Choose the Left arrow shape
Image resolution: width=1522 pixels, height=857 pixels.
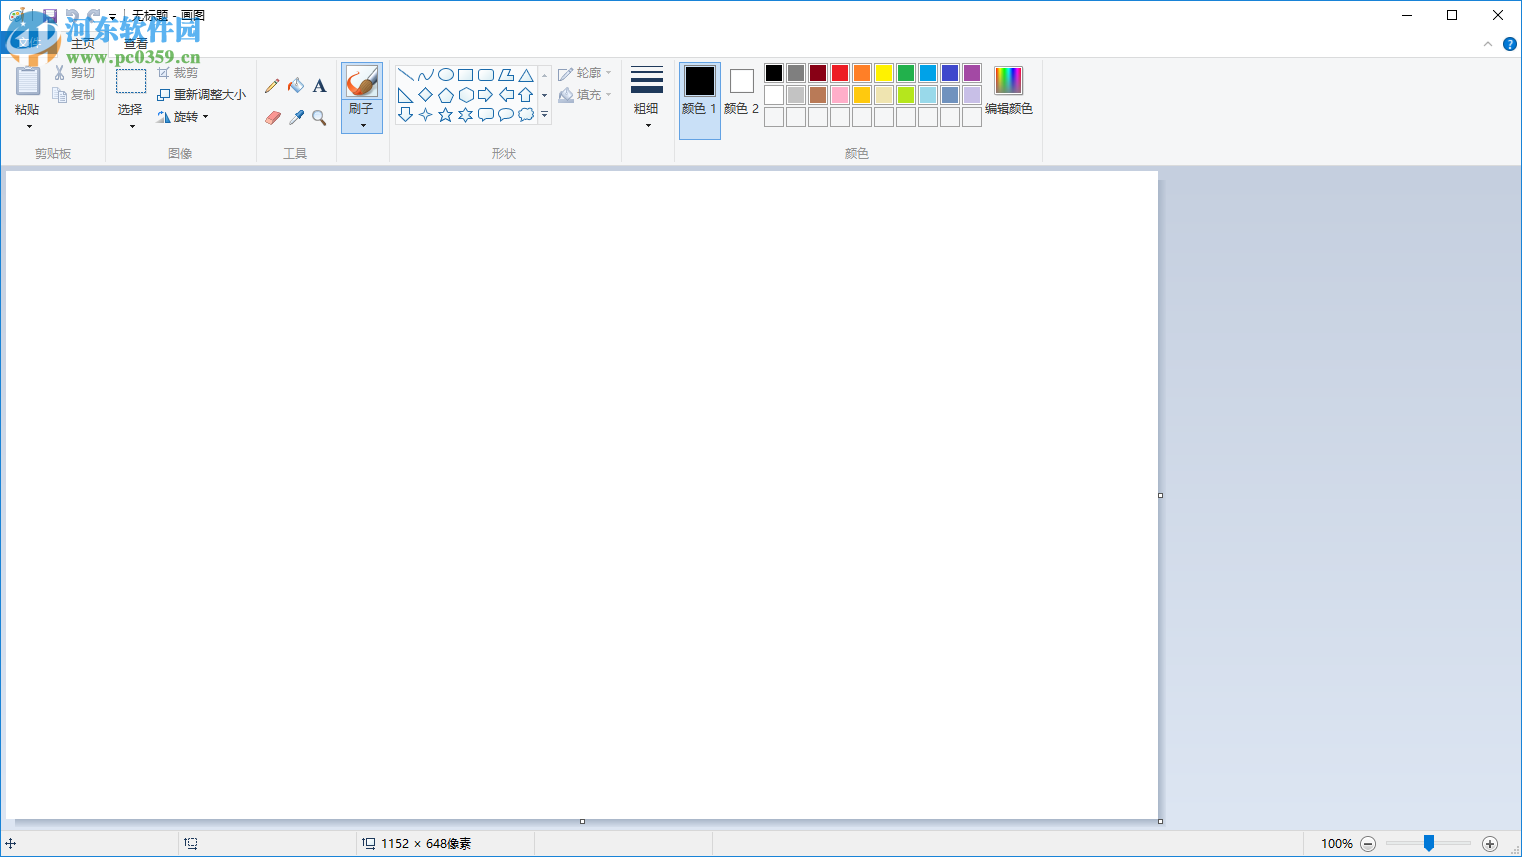pos(505,95)
